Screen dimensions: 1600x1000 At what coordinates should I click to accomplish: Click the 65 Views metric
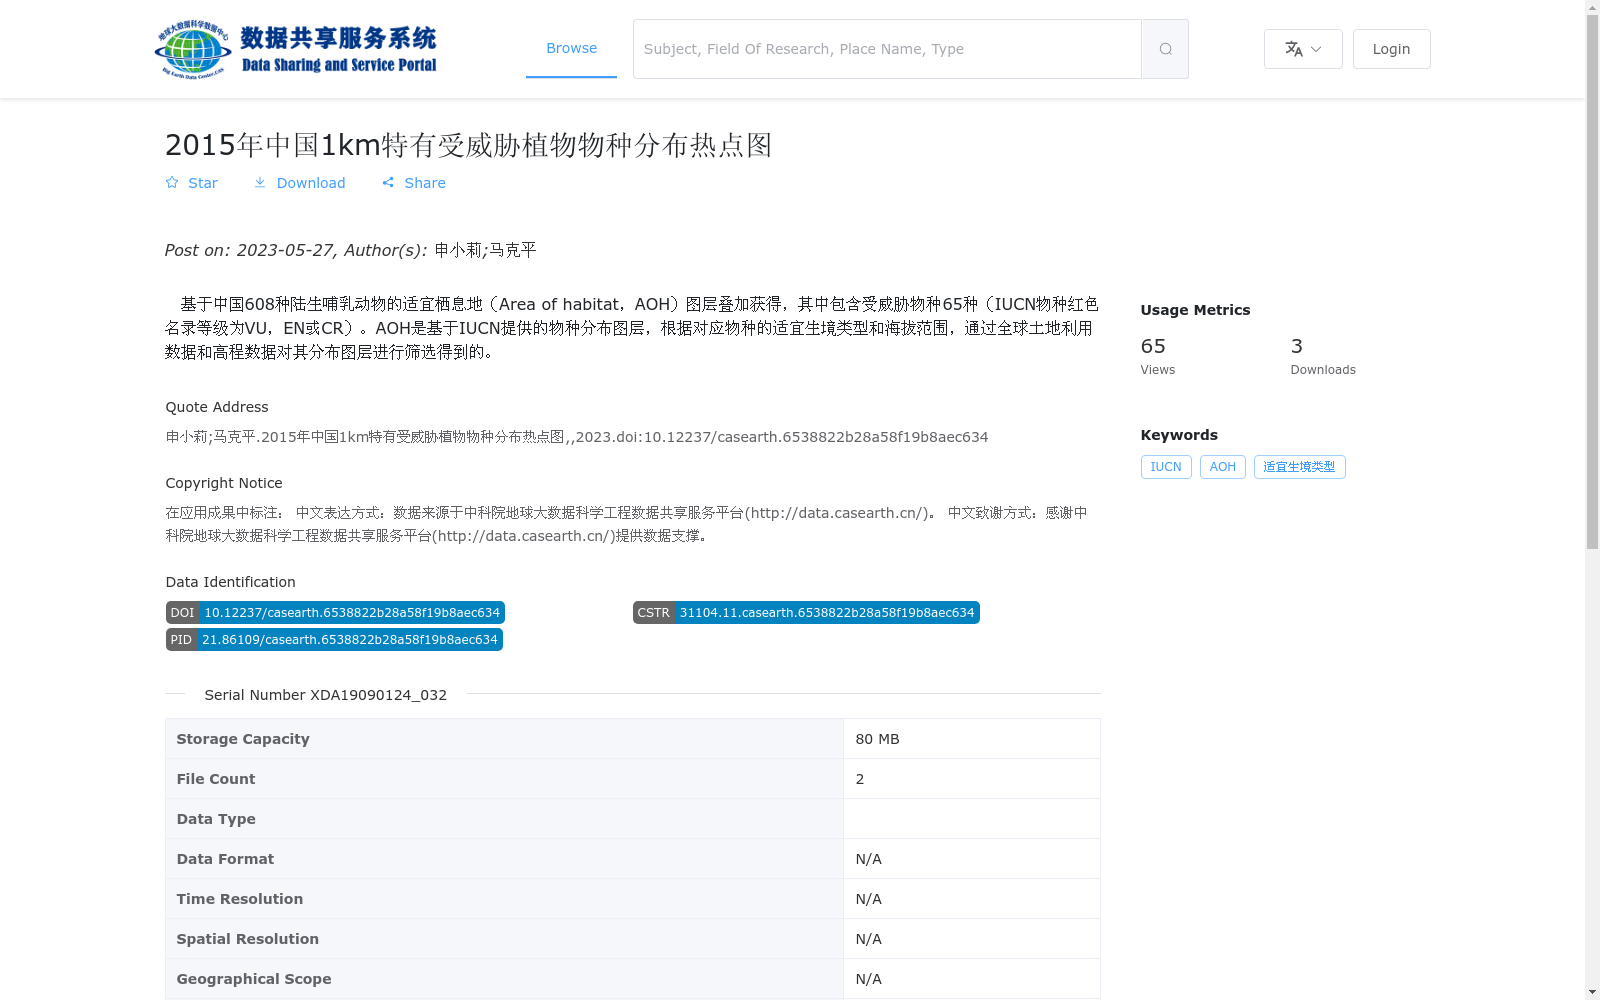click(x=1158, y=355)
